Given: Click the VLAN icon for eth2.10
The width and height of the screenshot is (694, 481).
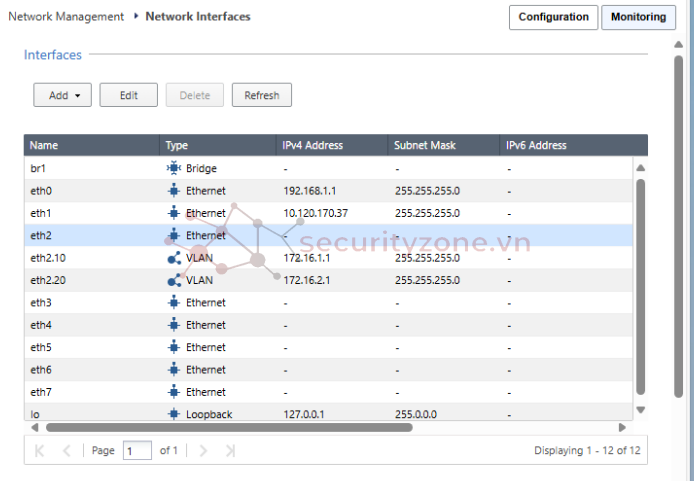Looking at the screenshot, I should point(173,258).
